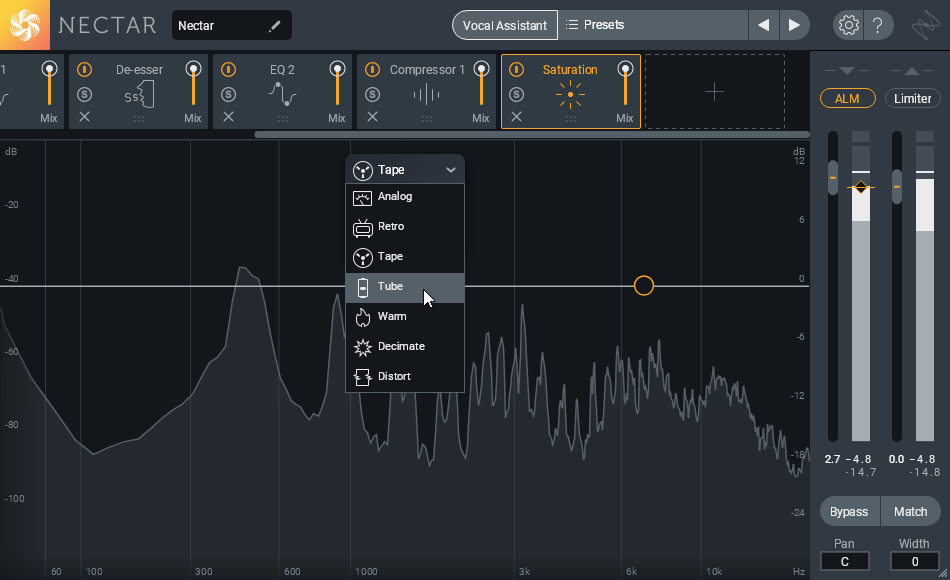Screen dimensions: 950x580
Task: Click the Bypass button
Action: click(x=849, y=512)
